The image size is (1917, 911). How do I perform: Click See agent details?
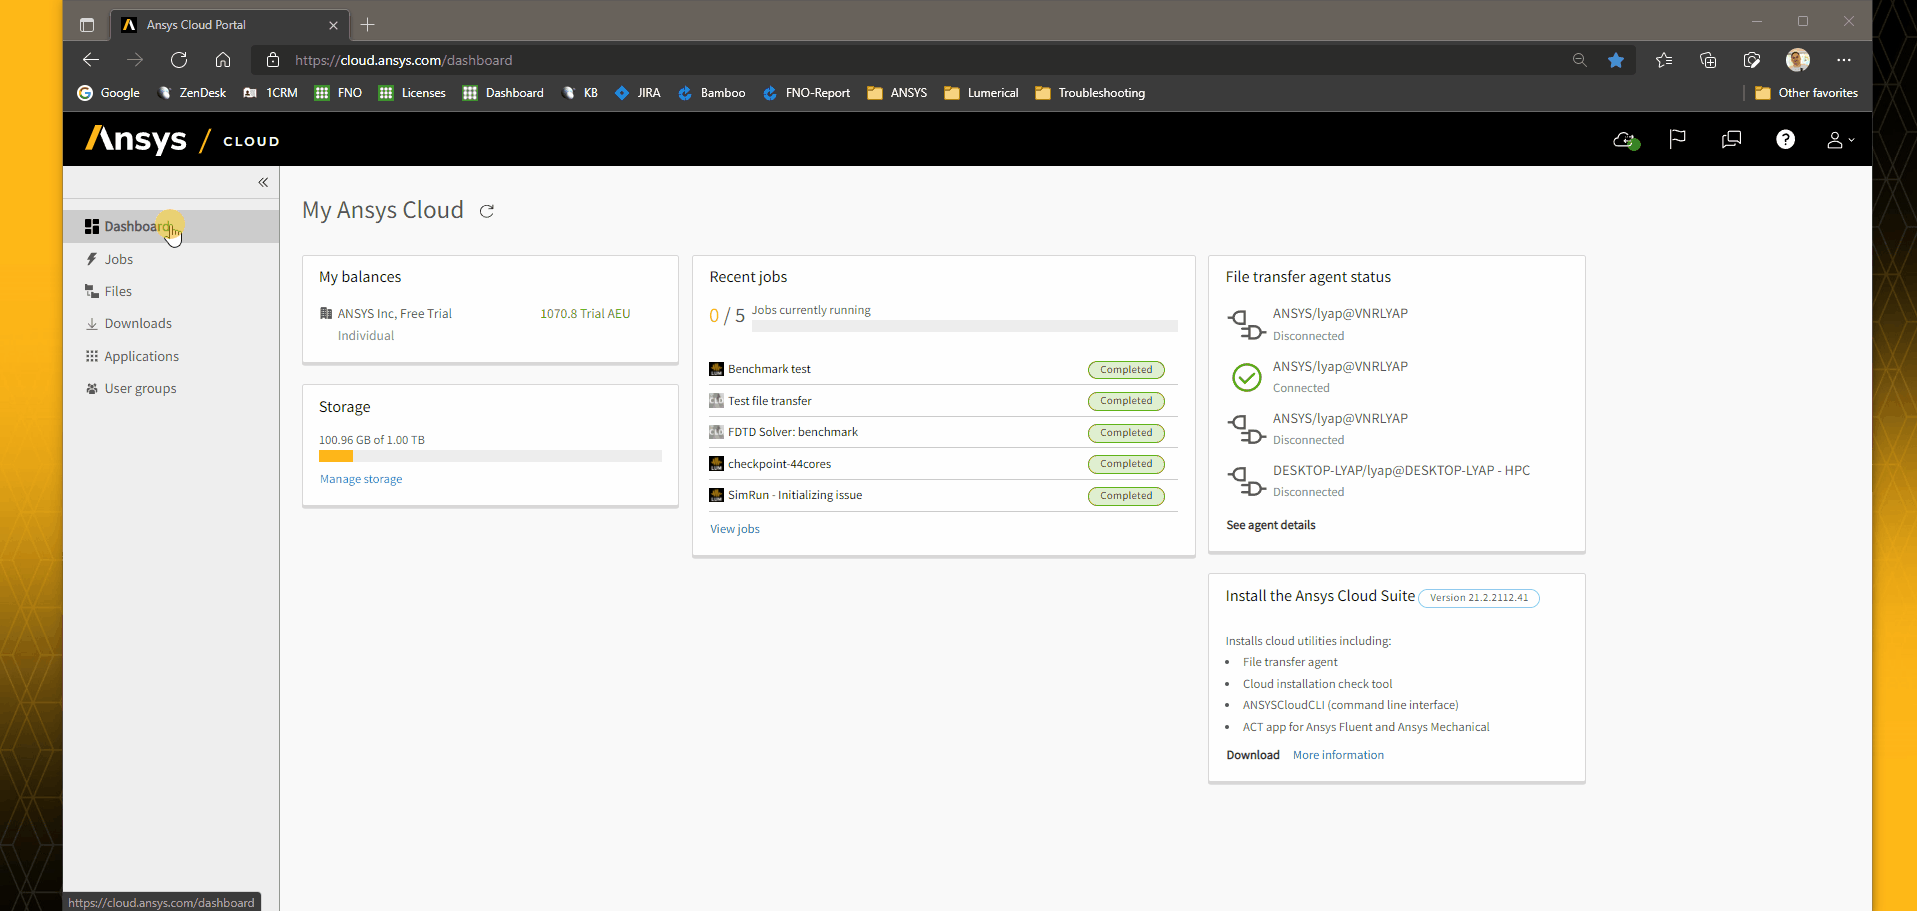point(1270,525)
